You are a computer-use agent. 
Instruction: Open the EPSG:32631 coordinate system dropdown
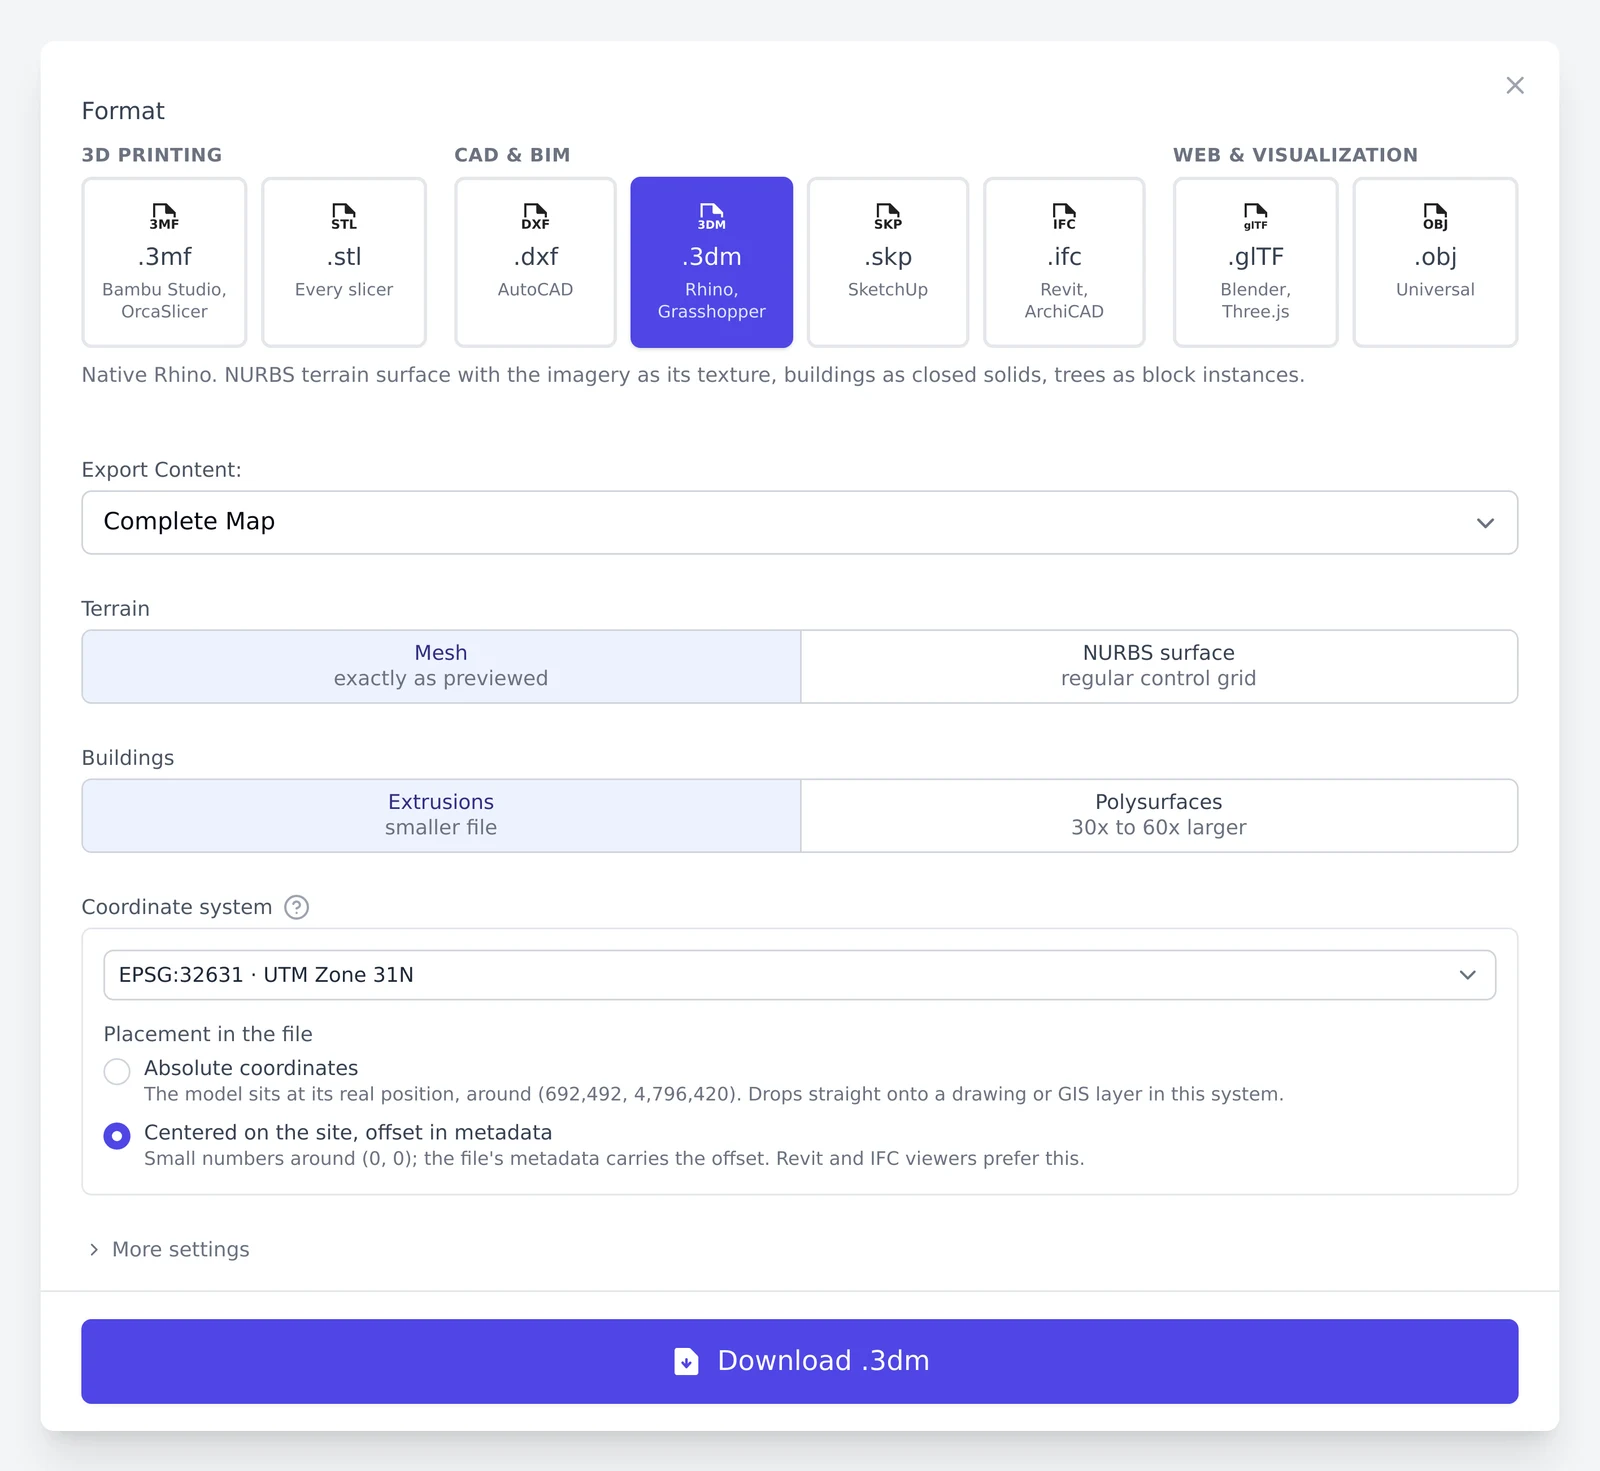pyautogui.click(x=800, y=975)
